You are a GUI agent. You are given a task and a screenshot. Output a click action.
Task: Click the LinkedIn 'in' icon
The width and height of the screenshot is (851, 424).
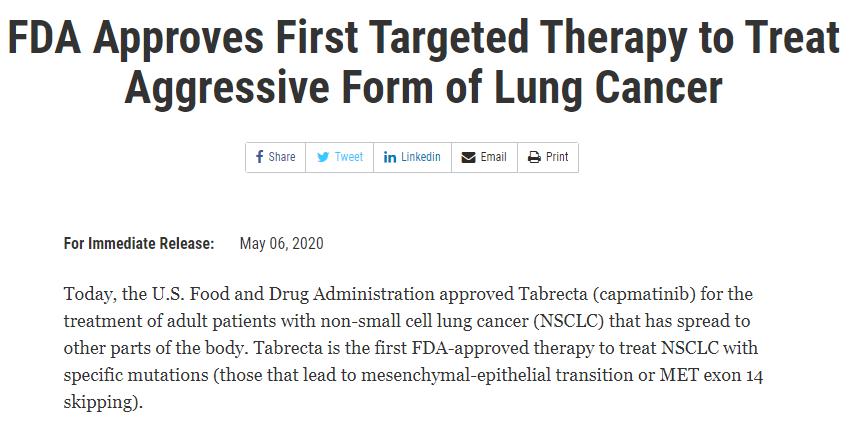click(390, 157)
